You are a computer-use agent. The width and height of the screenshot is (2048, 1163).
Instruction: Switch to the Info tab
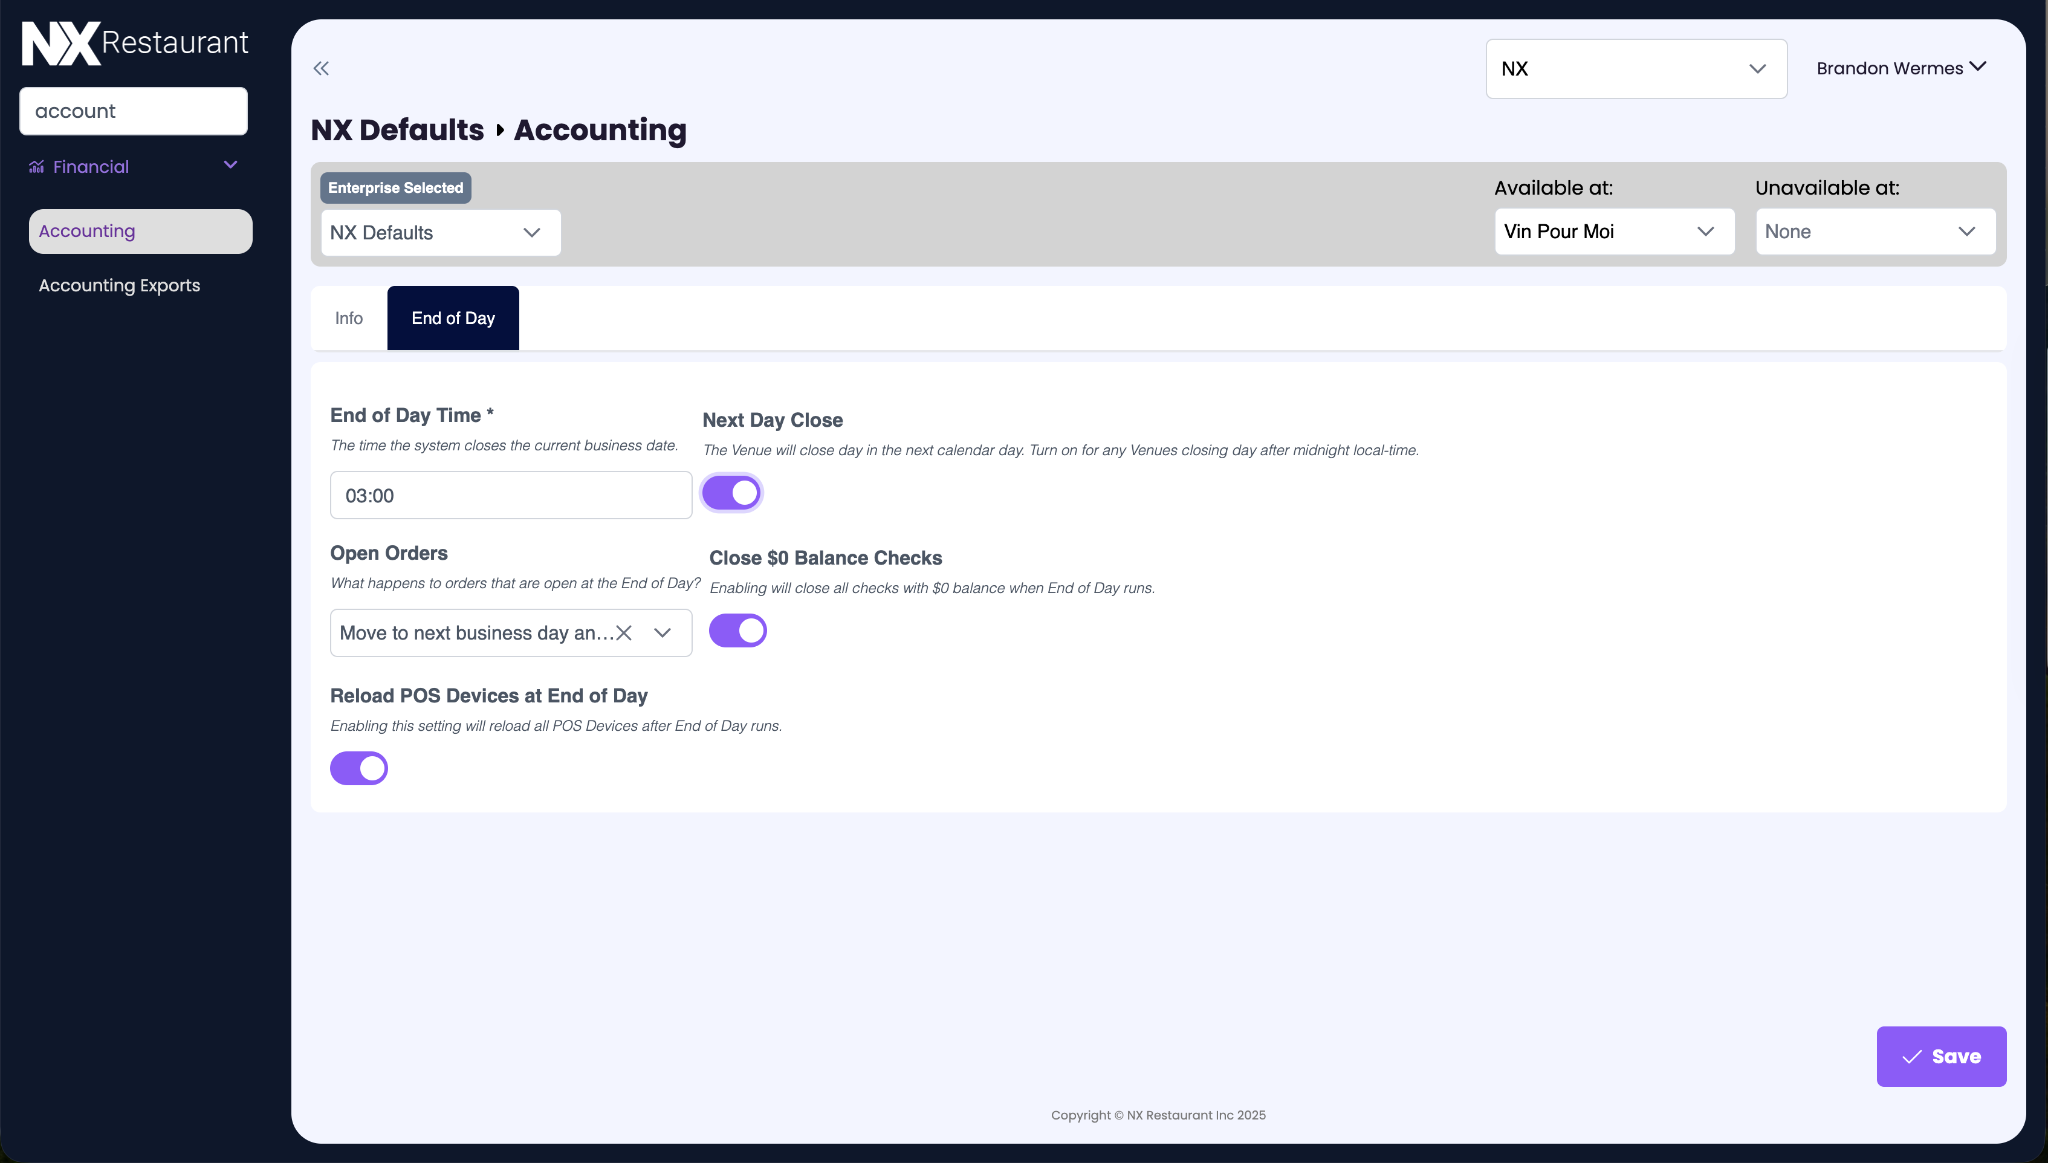pyautogui.click(x=349, y=318)
